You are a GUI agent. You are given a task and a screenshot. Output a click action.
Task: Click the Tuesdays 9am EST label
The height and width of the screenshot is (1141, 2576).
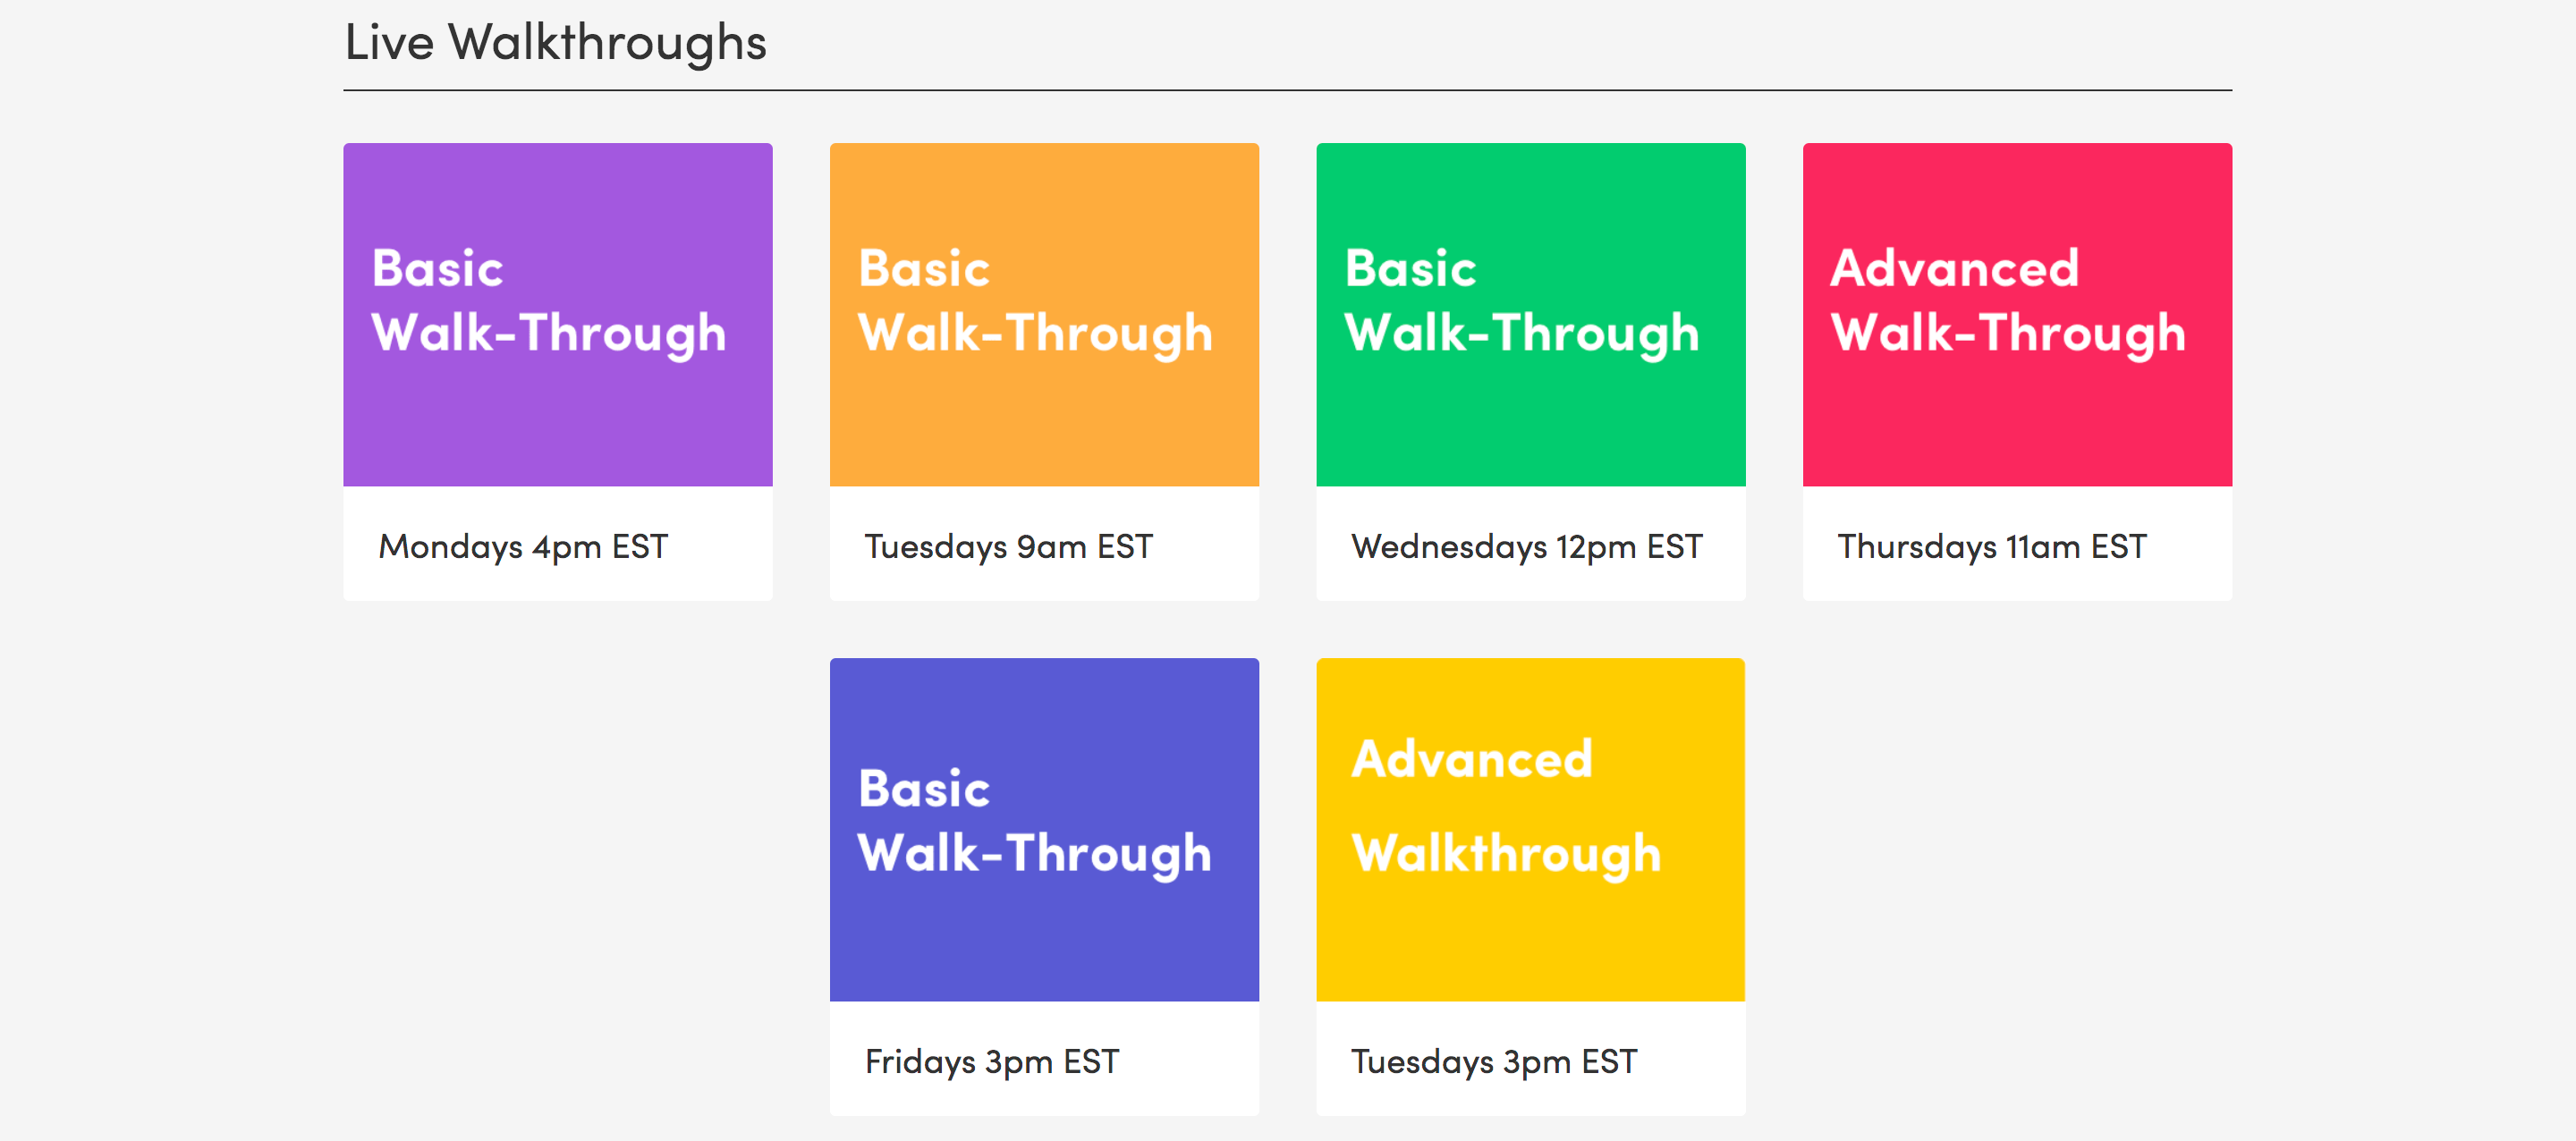[x=1008, y=547]
